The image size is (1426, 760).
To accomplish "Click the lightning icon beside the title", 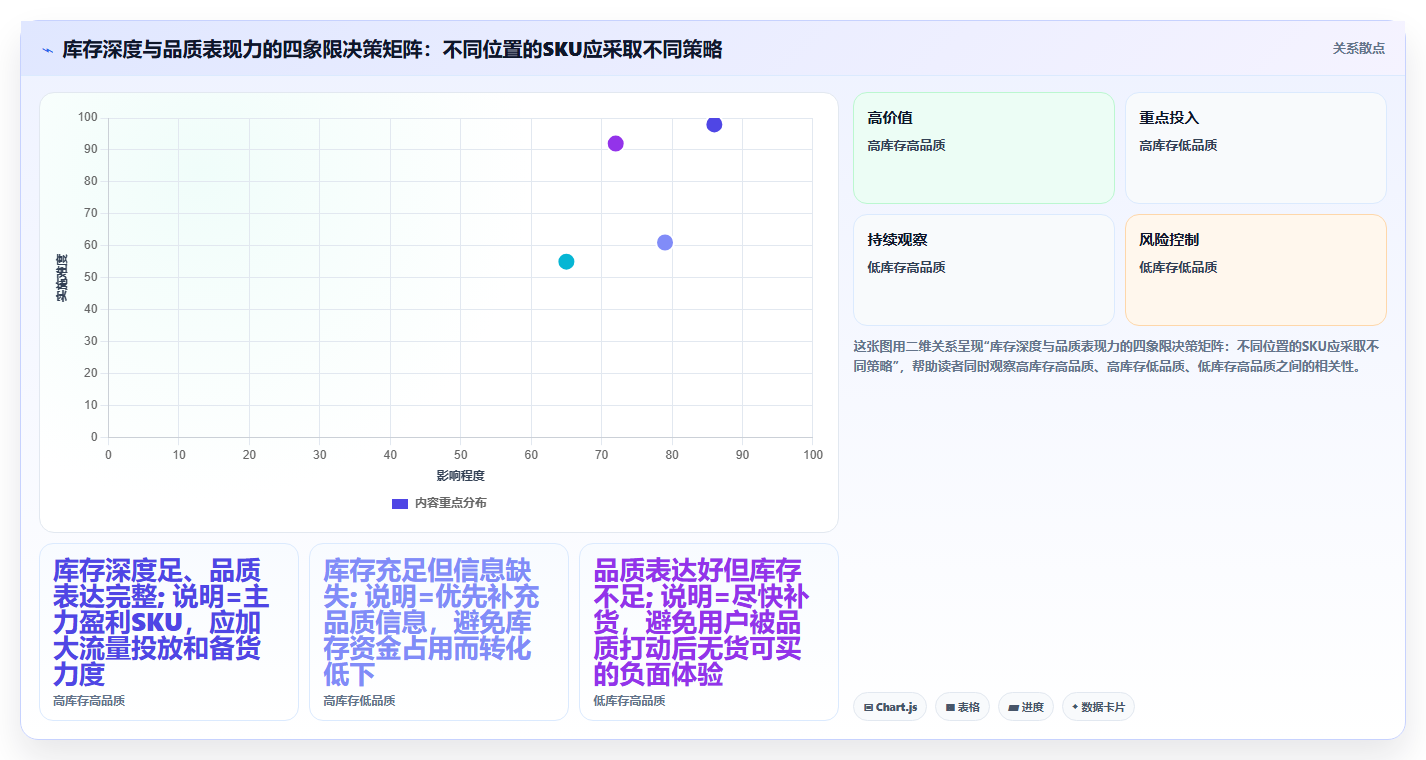I will 47,50.
